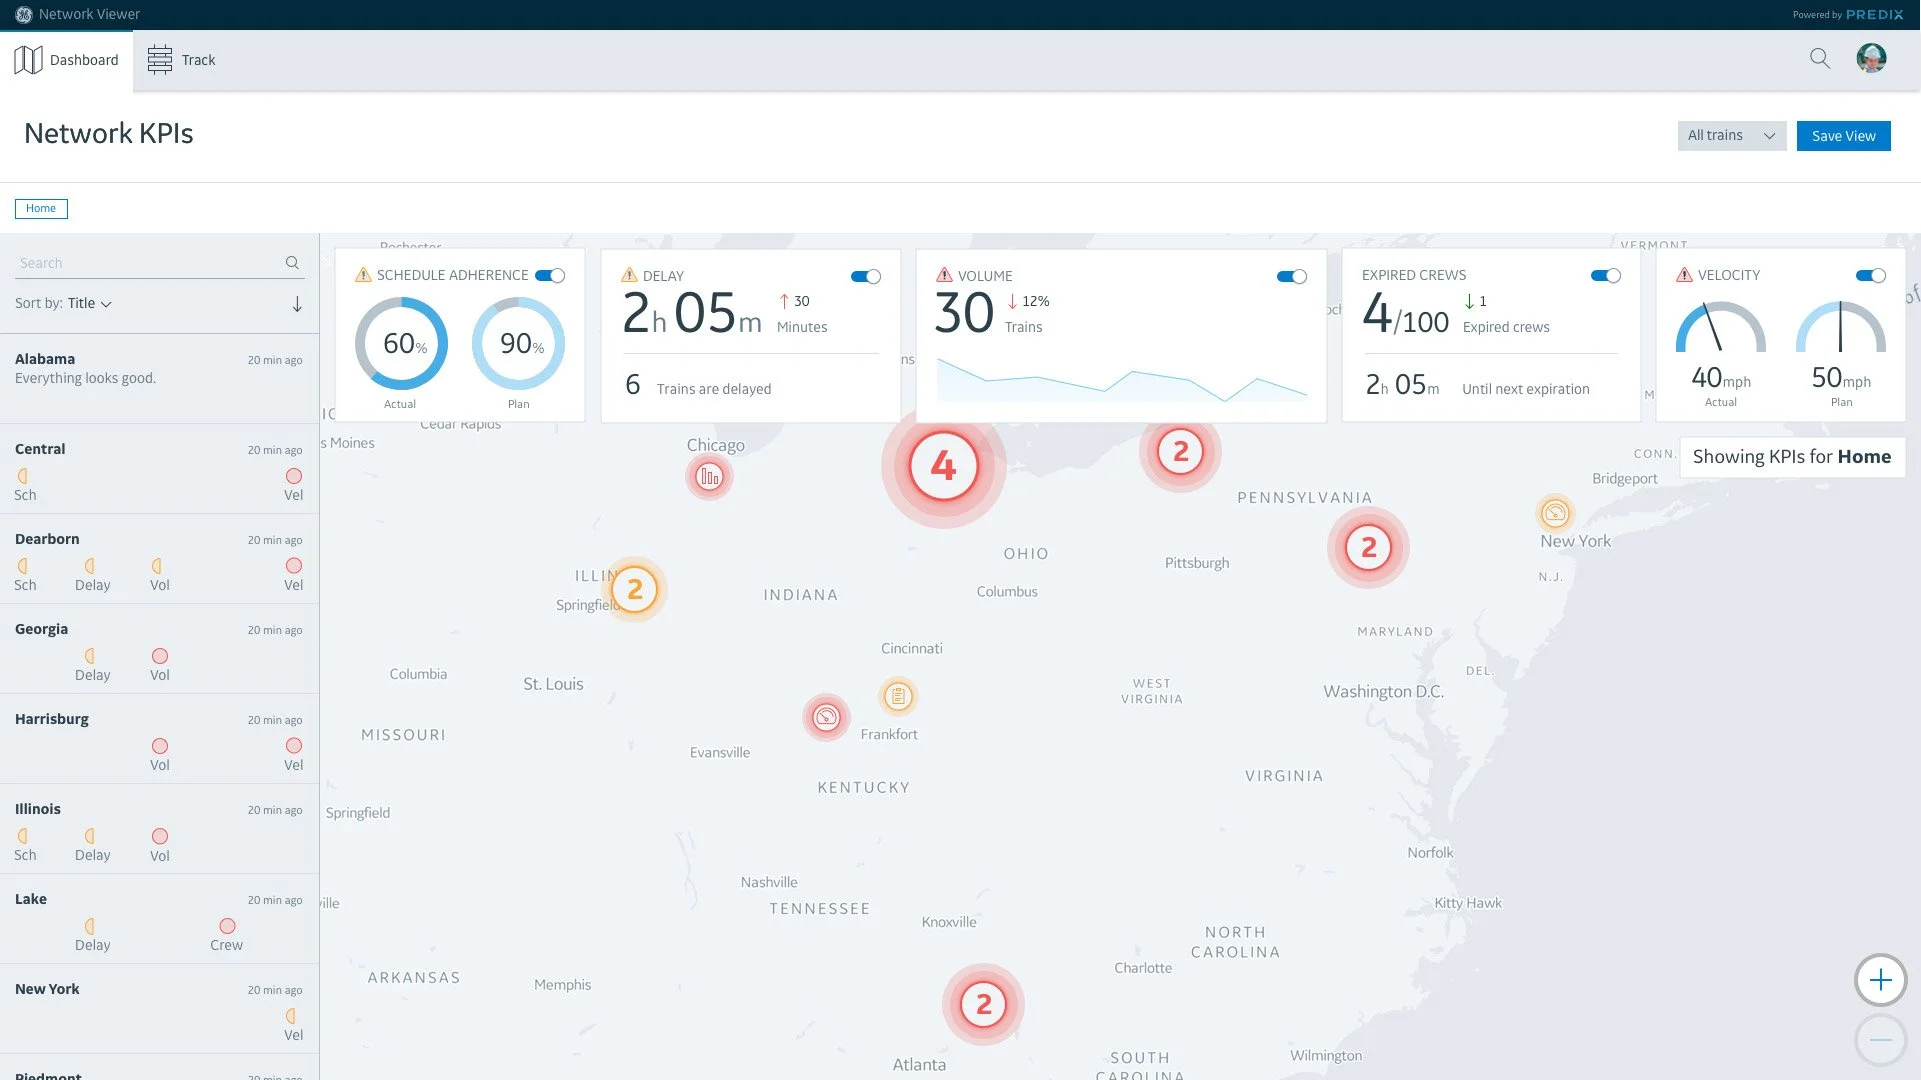The image size is (1921, 1080).
Task: Click the Home breadcrumb link
Action: 41,209
